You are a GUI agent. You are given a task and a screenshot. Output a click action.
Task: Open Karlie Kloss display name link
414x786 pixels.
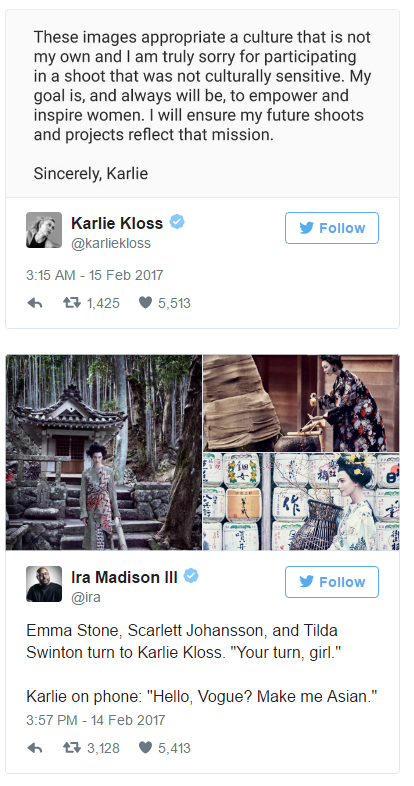coord(117,223)
